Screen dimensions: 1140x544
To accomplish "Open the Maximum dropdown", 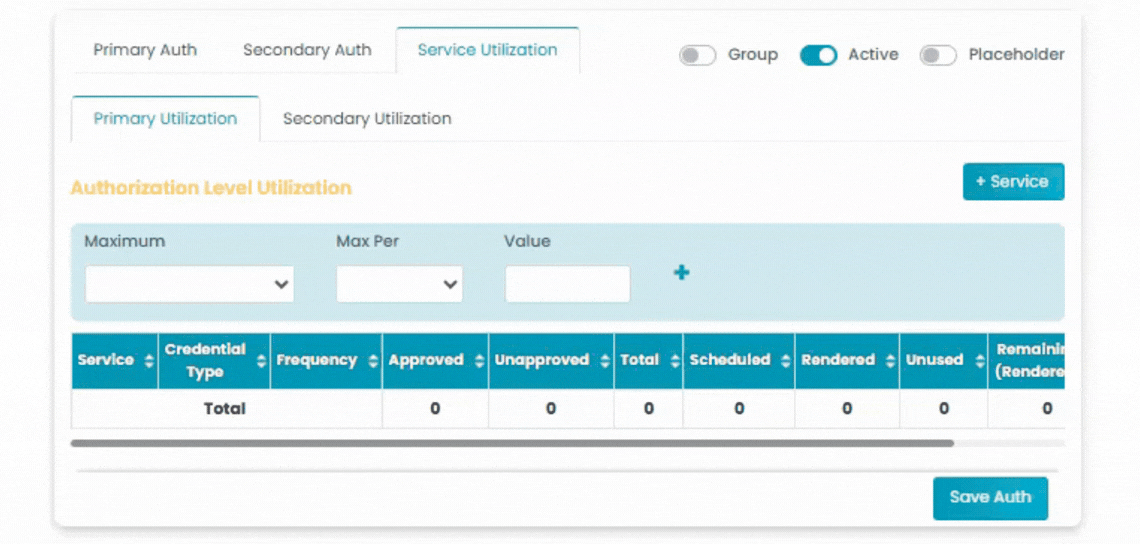I will click(x=189, y=284).
